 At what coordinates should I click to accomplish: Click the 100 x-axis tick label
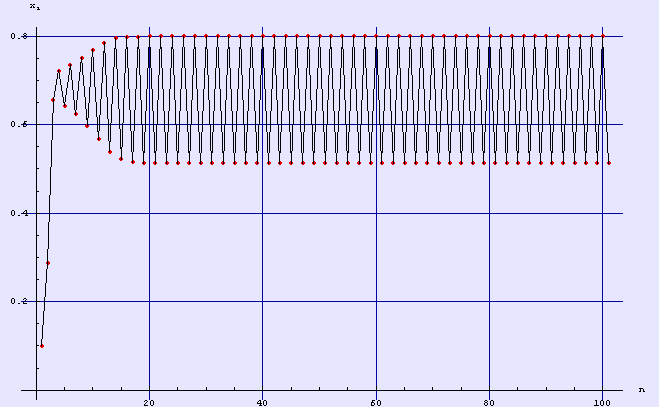click(602, 403)
